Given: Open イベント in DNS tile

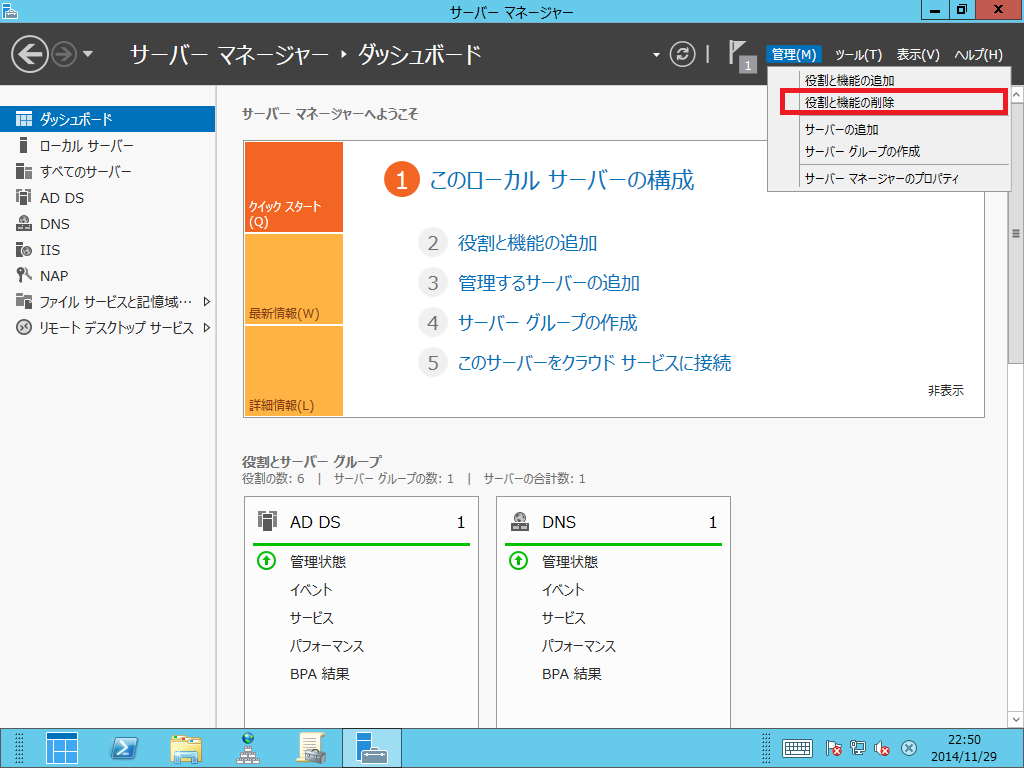Looking at the screenshot, I should [x=564, y=590].
